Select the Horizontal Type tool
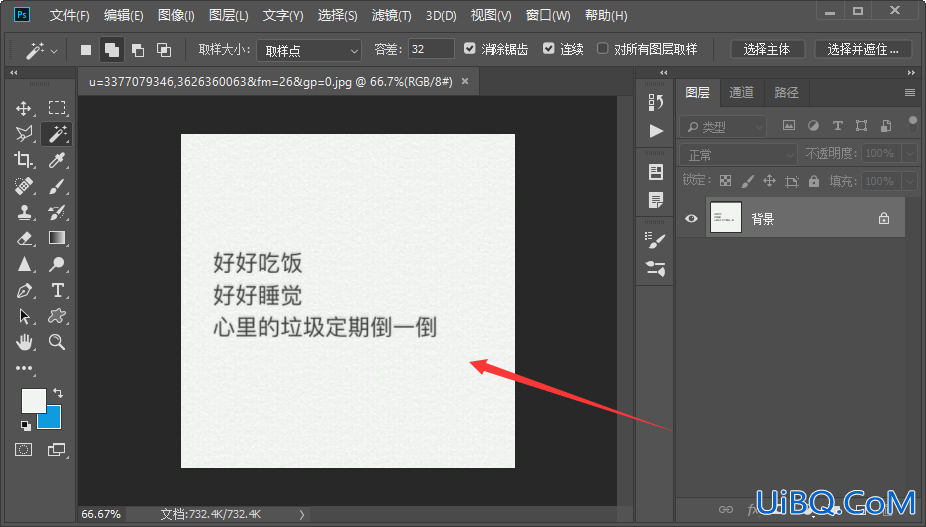The width and height of the screenshot is (926, 527). (57, 290)
